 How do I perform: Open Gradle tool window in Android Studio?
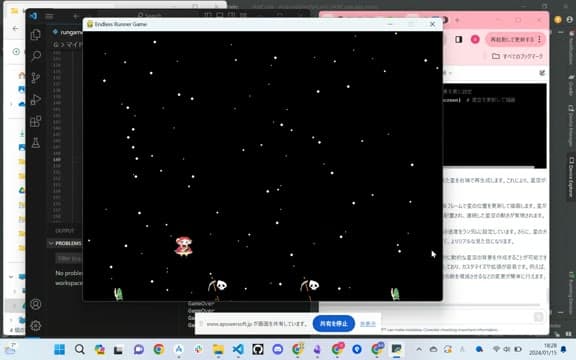click(571, 87)
